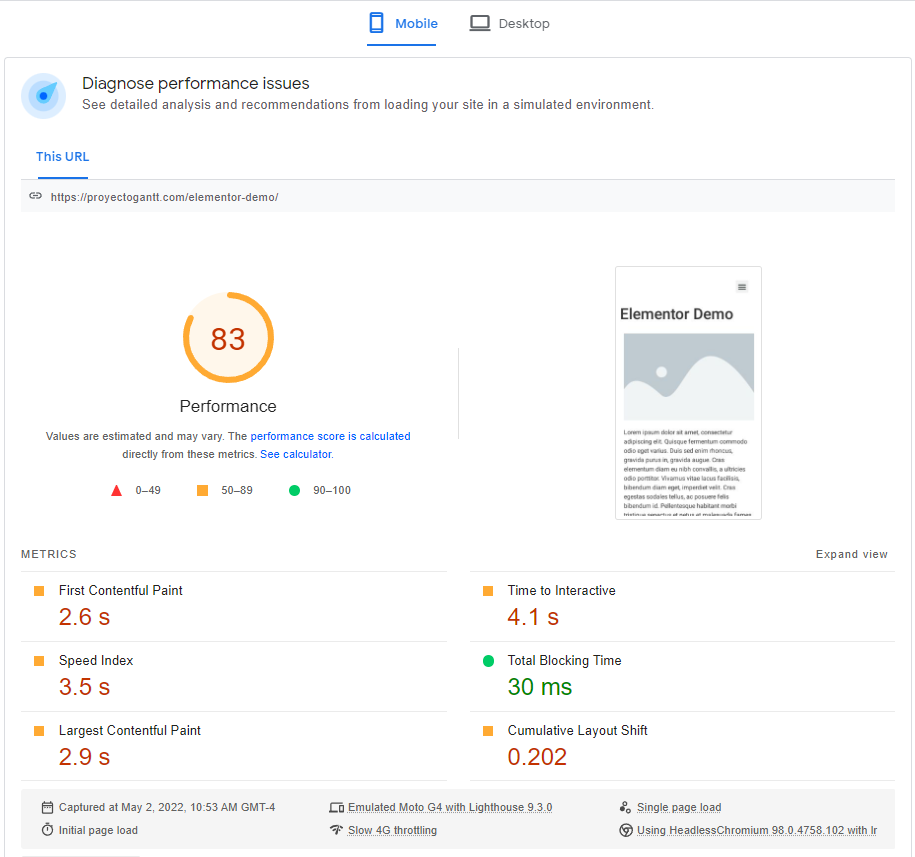This screenshot has width=915, height=857.
Task: Open the Slow 4G throttling details link
Action: point(391,829)
